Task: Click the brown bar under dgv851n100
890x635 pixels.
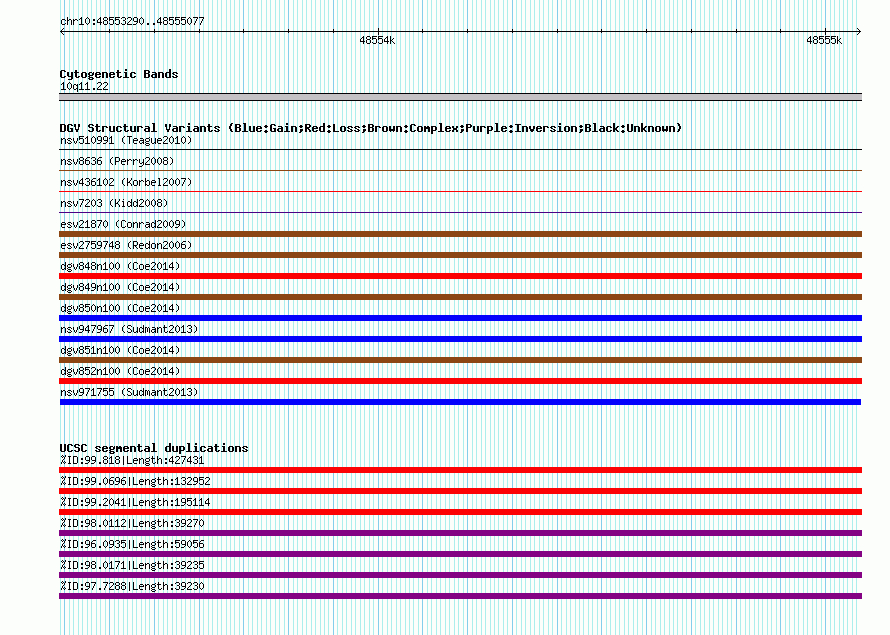Action: point(460,360)
